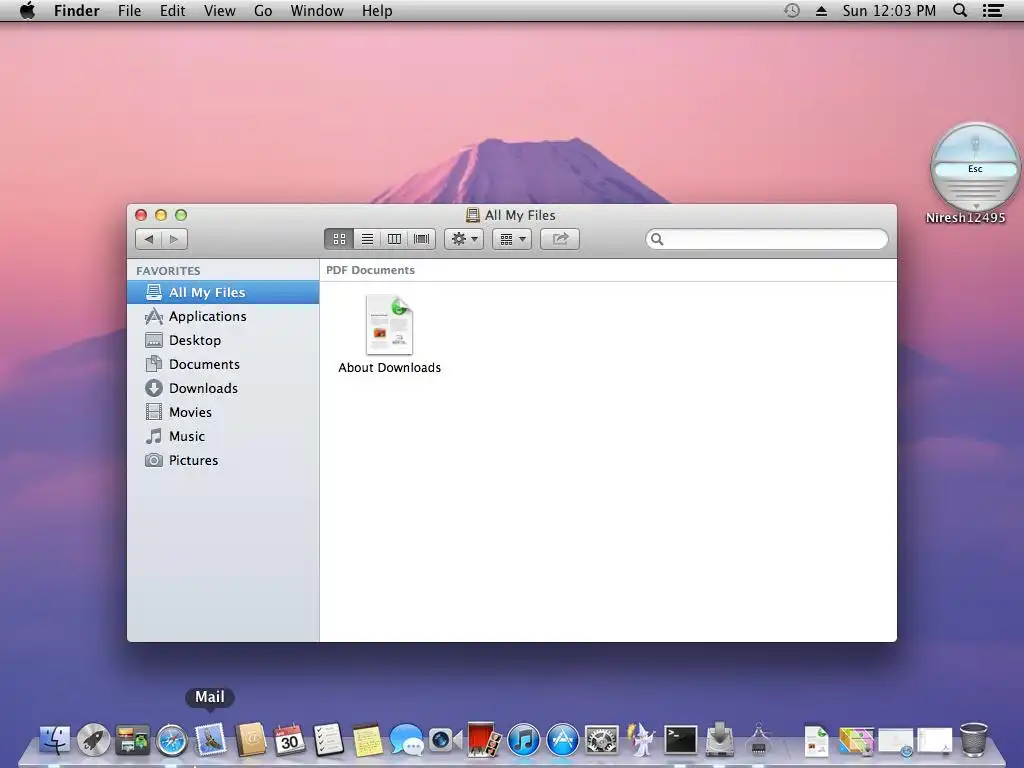Open App Store in the Dock
The image size is (1024, 768).
coord(562,741)
